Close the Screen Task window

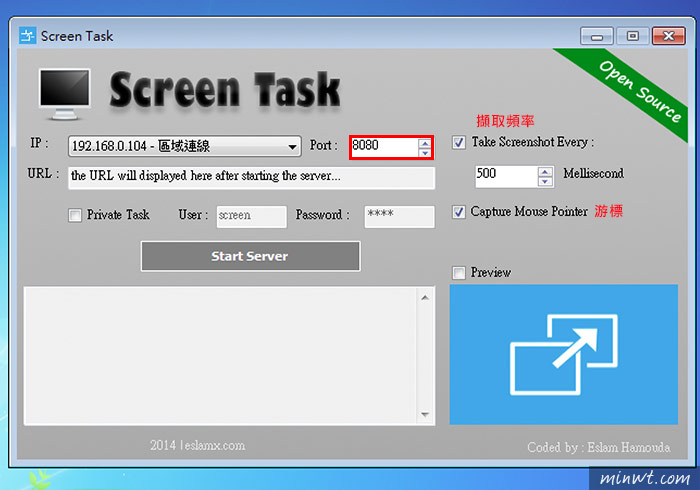668,36
